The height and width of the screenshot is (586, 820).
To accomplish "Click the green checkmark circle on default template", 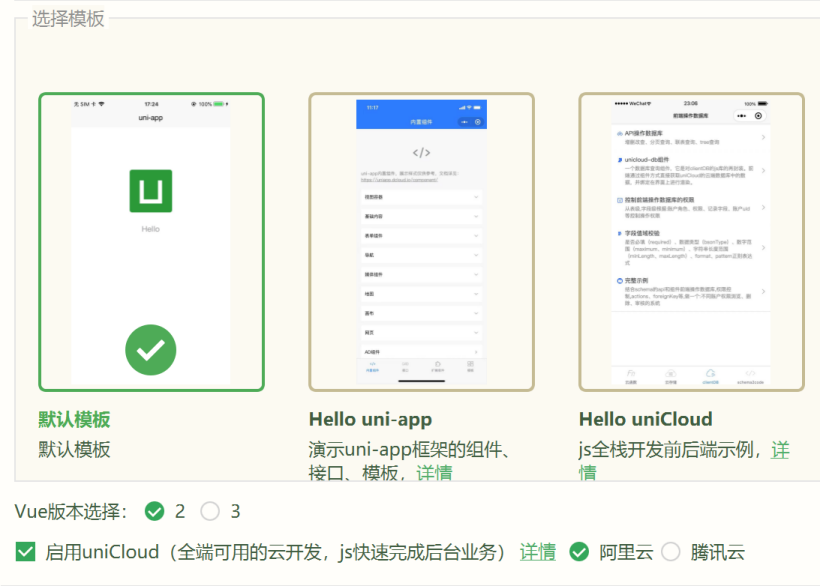I will pos(151,349).
